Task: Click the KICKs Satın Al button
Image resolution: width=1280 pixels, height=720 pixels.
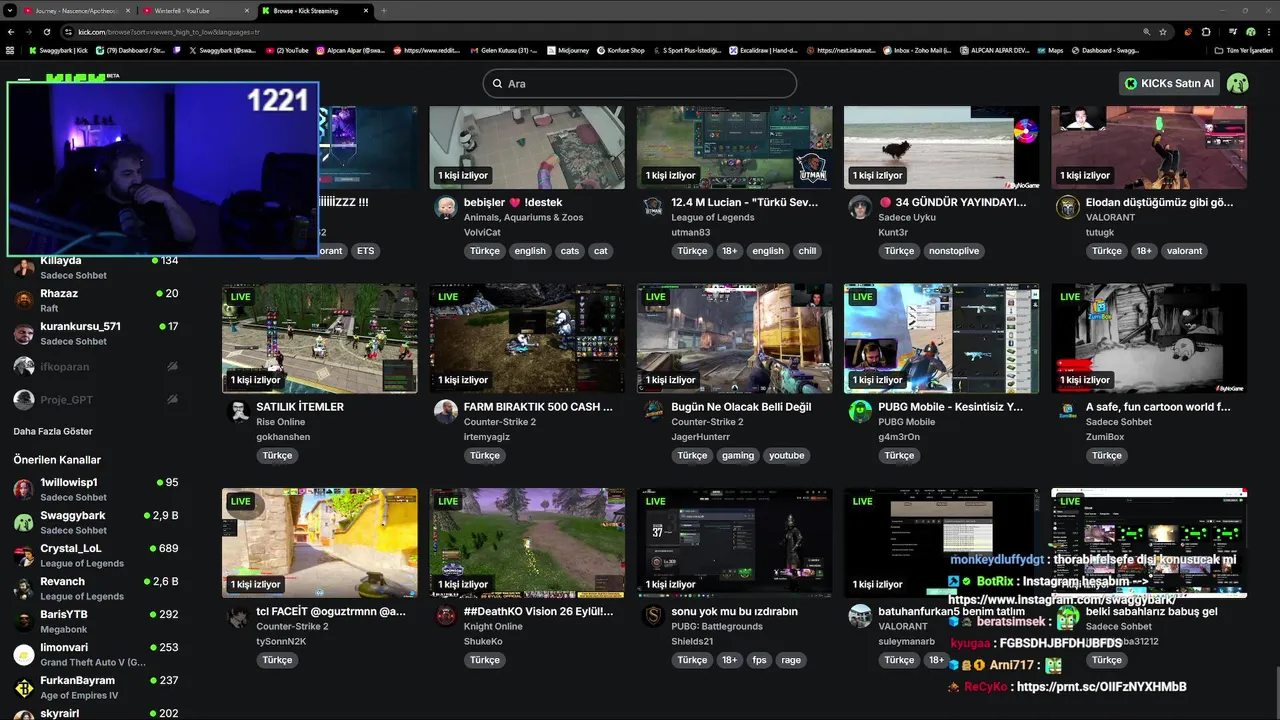Action: pos(1169,84)
